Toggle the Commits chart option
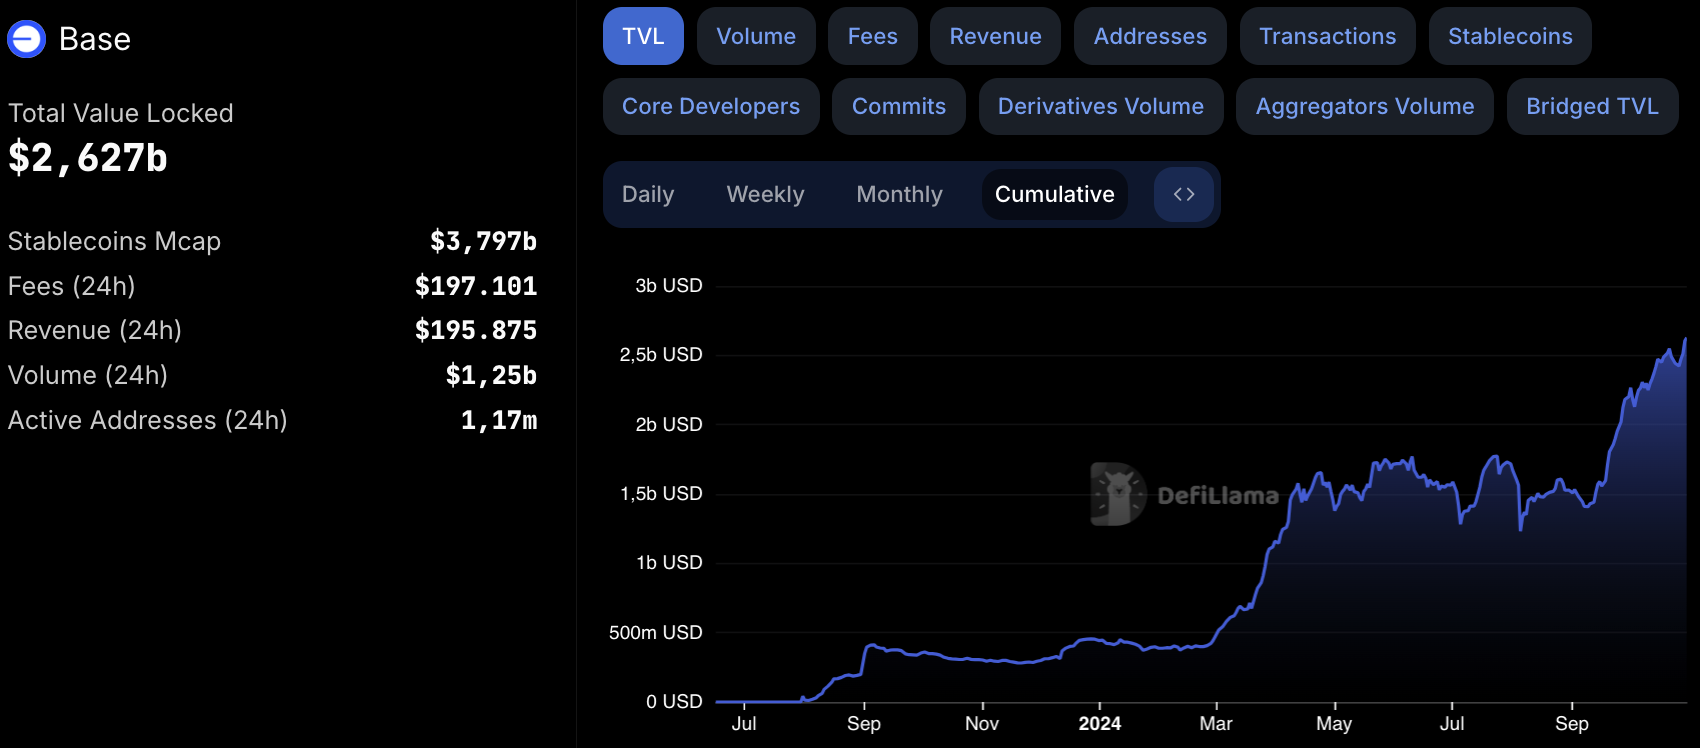This screenshot has width=1700, height=748. (x=899, y=106)
